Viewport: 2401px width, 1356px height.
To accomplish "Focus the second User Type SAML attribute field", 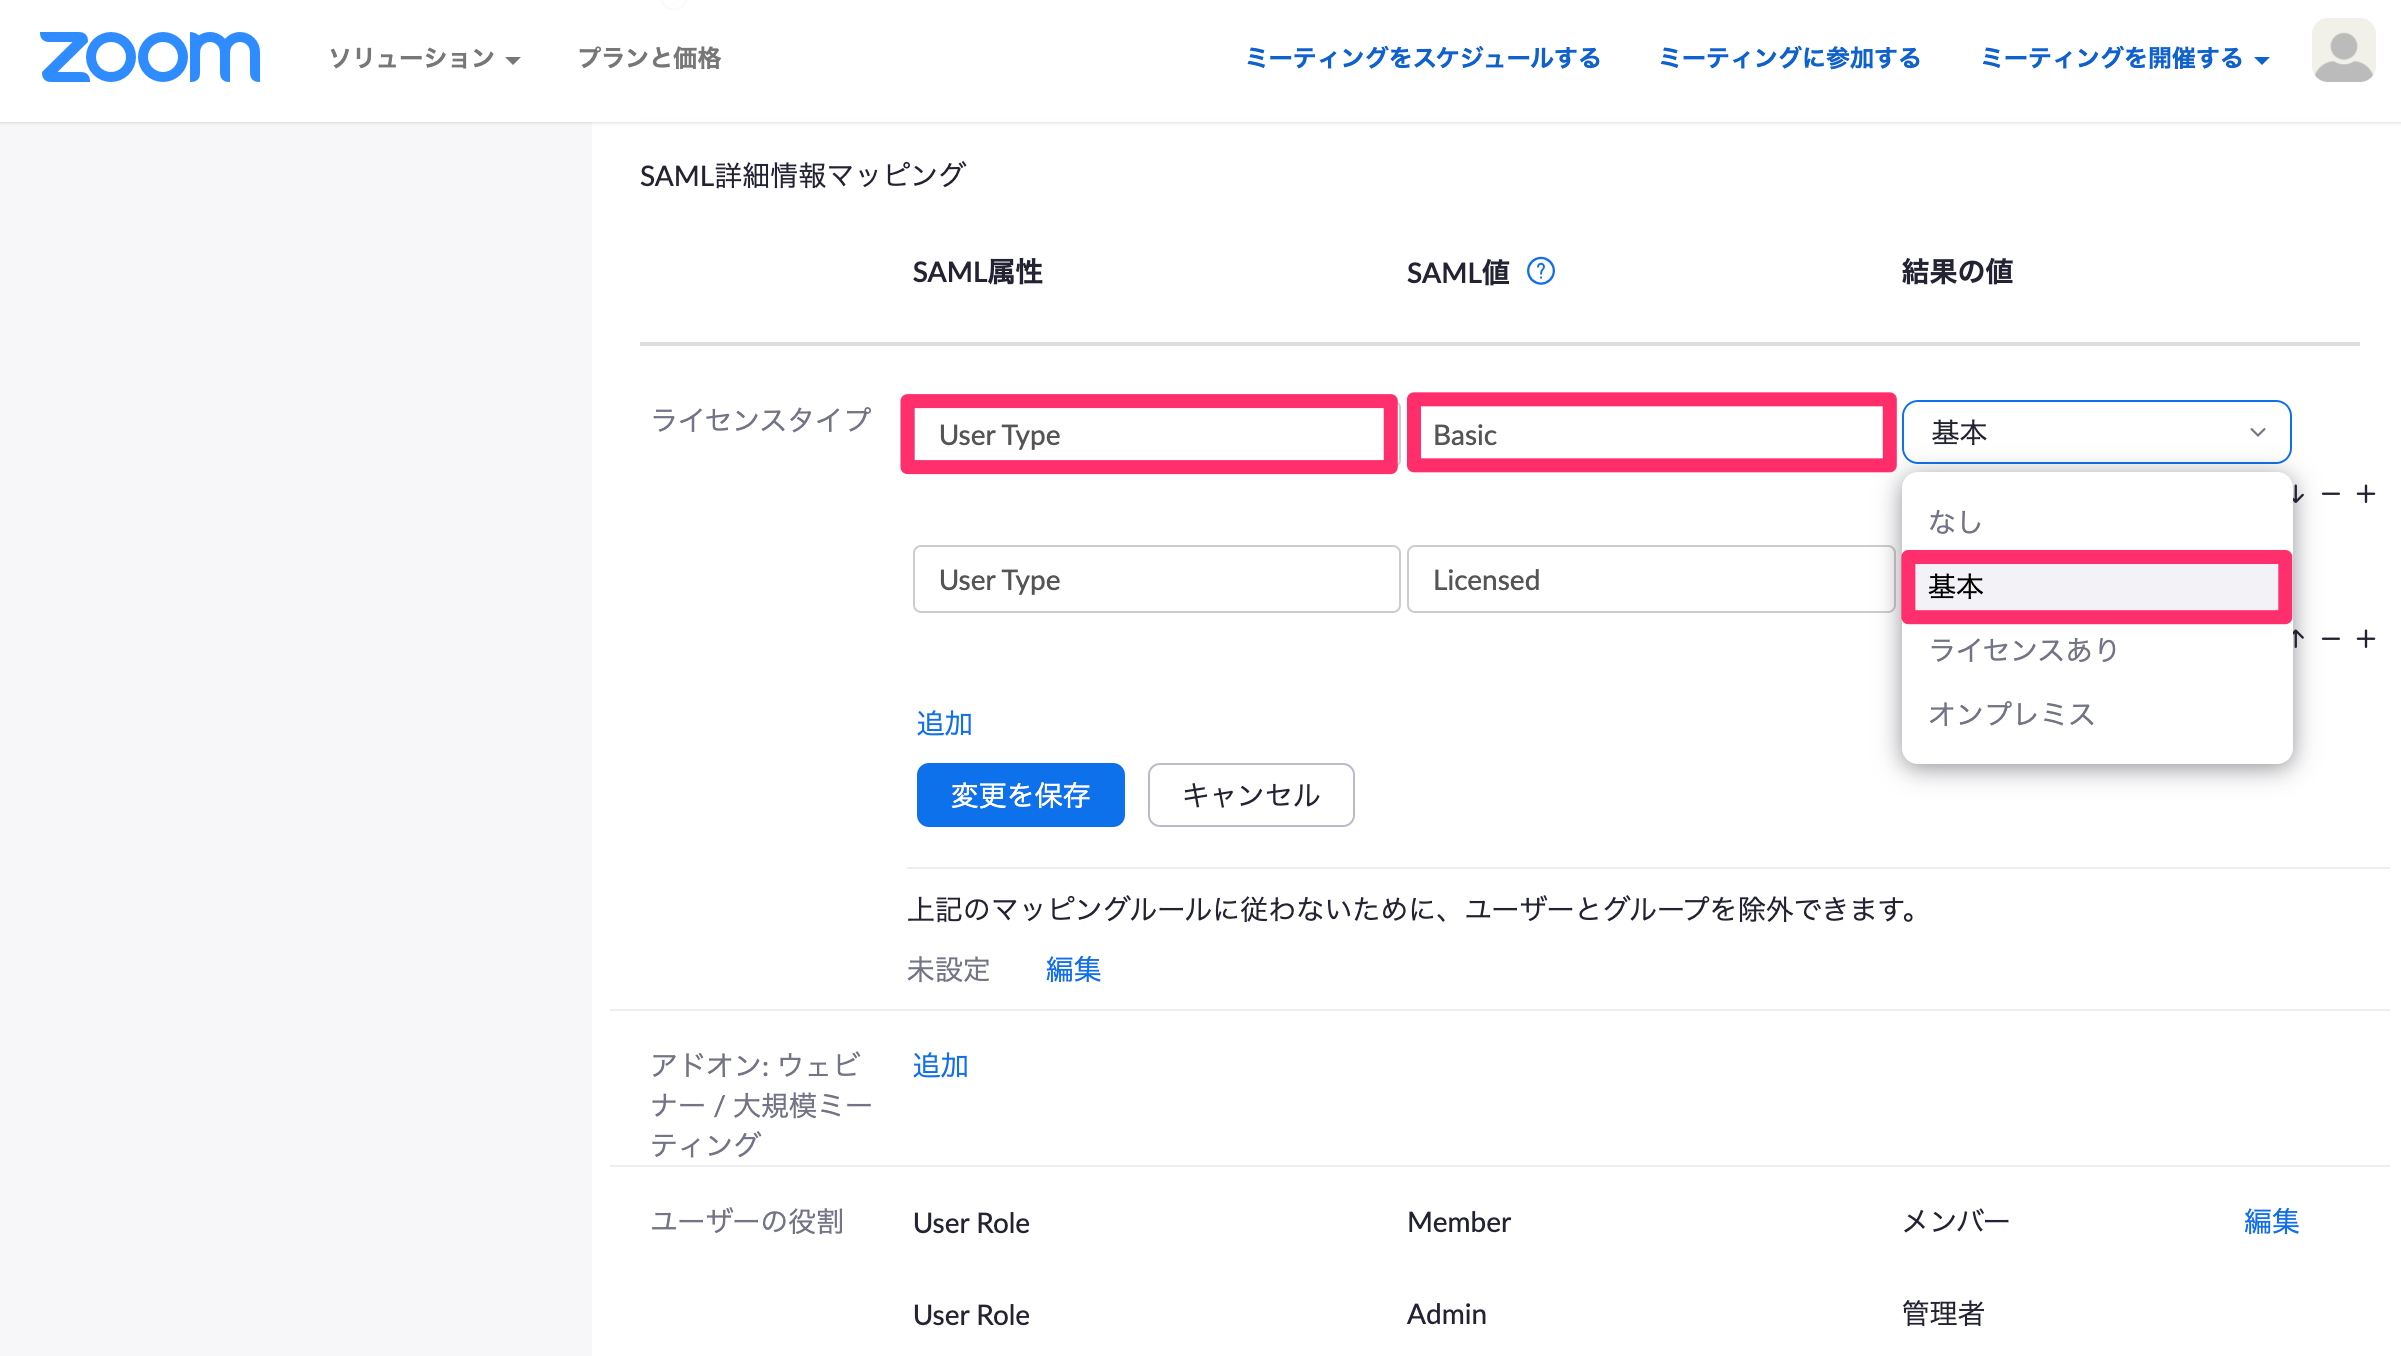I will point(1156,579).
